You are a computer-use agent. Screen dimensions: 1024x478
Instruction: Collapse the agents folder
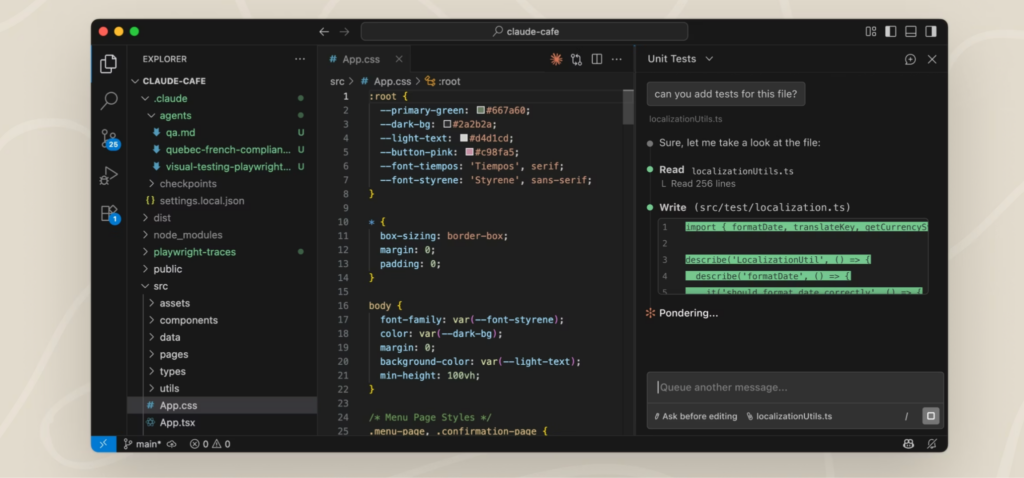click(x=175, y=116)
